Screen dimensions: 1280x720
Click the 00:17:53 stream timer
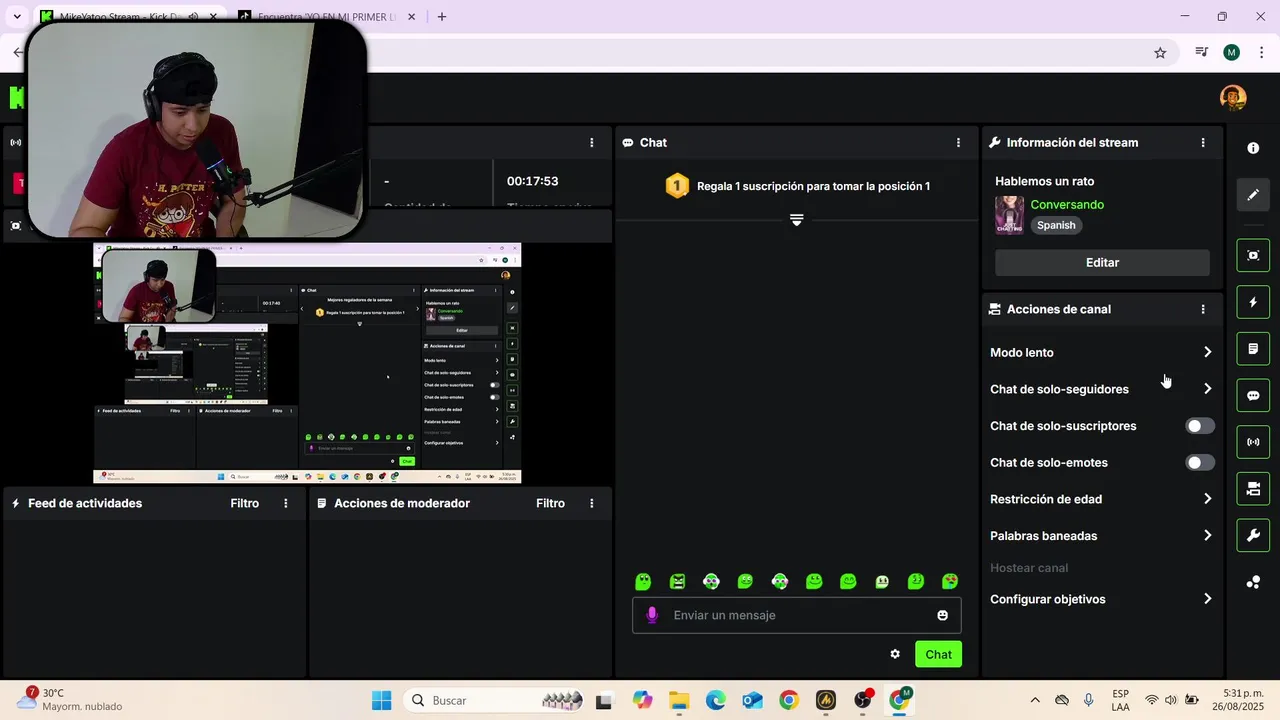[x=532, y=181]
